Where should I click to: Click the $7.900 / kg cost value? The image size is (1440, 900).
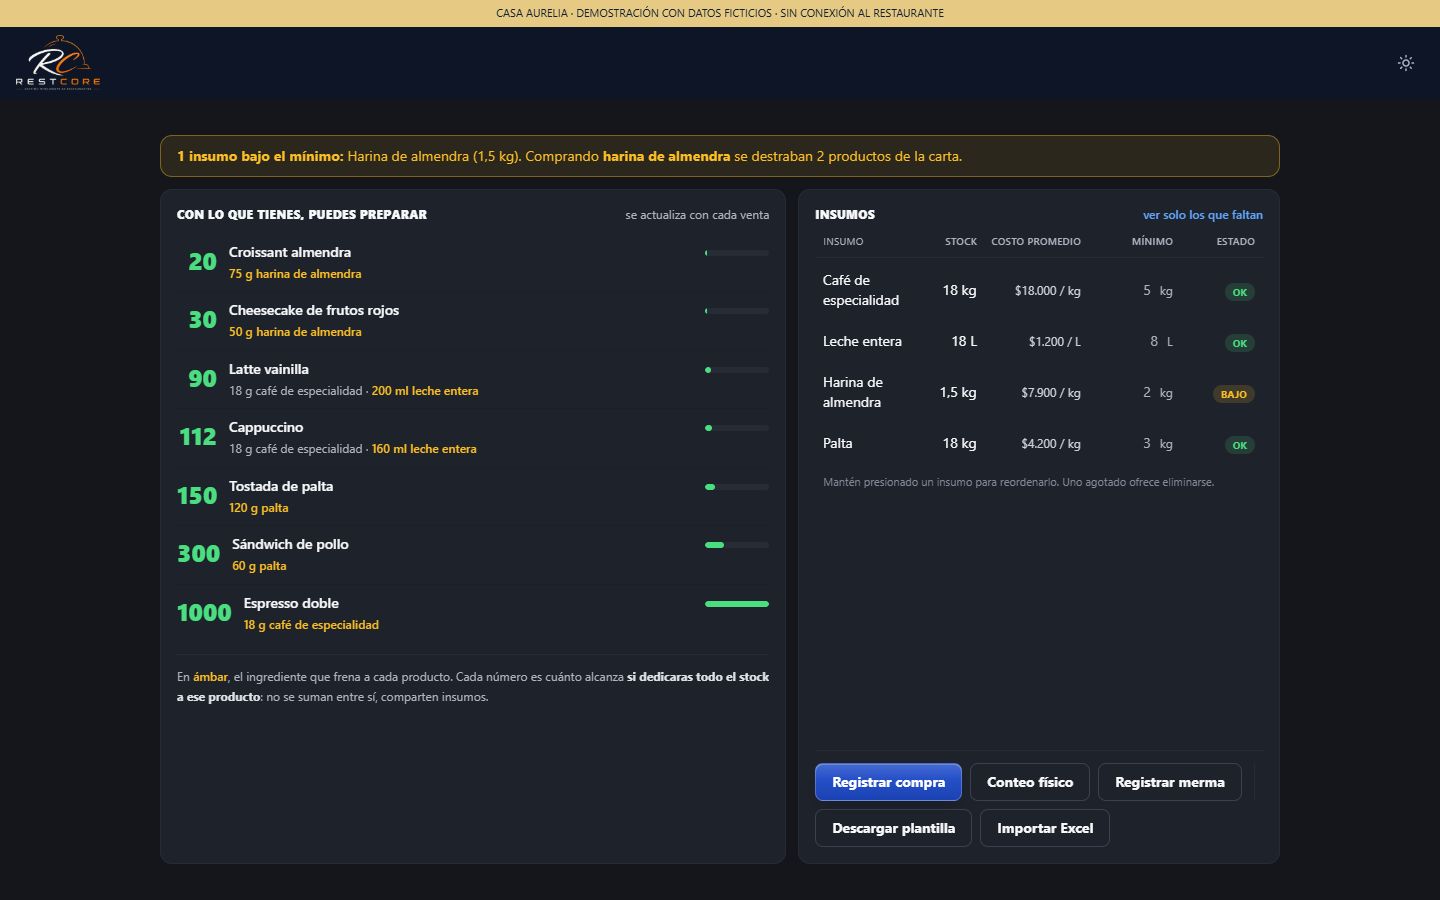(x=1051, y=393)
